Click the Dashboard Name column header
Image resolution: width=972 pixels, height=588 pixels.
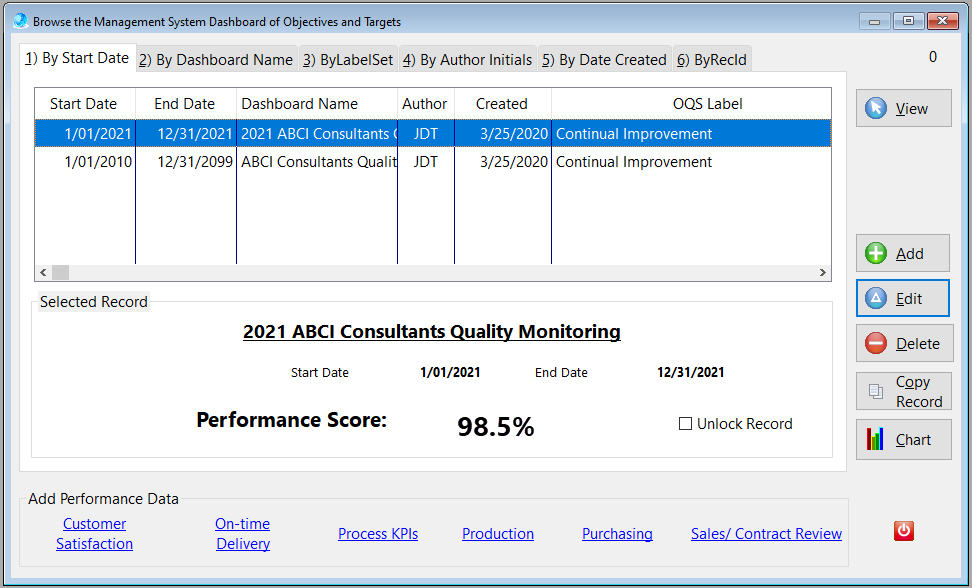point(317,103)
